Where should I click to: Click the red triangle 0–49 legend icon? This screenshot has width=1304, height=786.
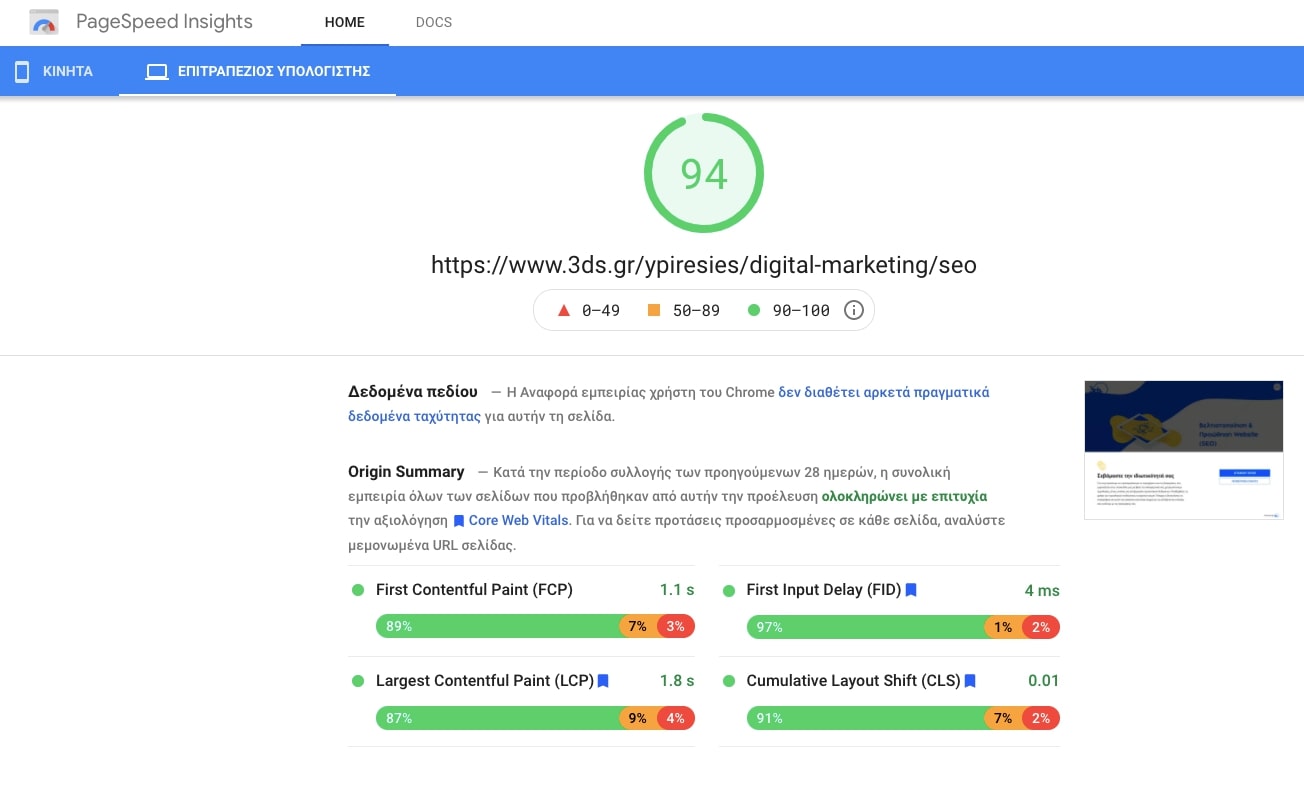[563, 310]
